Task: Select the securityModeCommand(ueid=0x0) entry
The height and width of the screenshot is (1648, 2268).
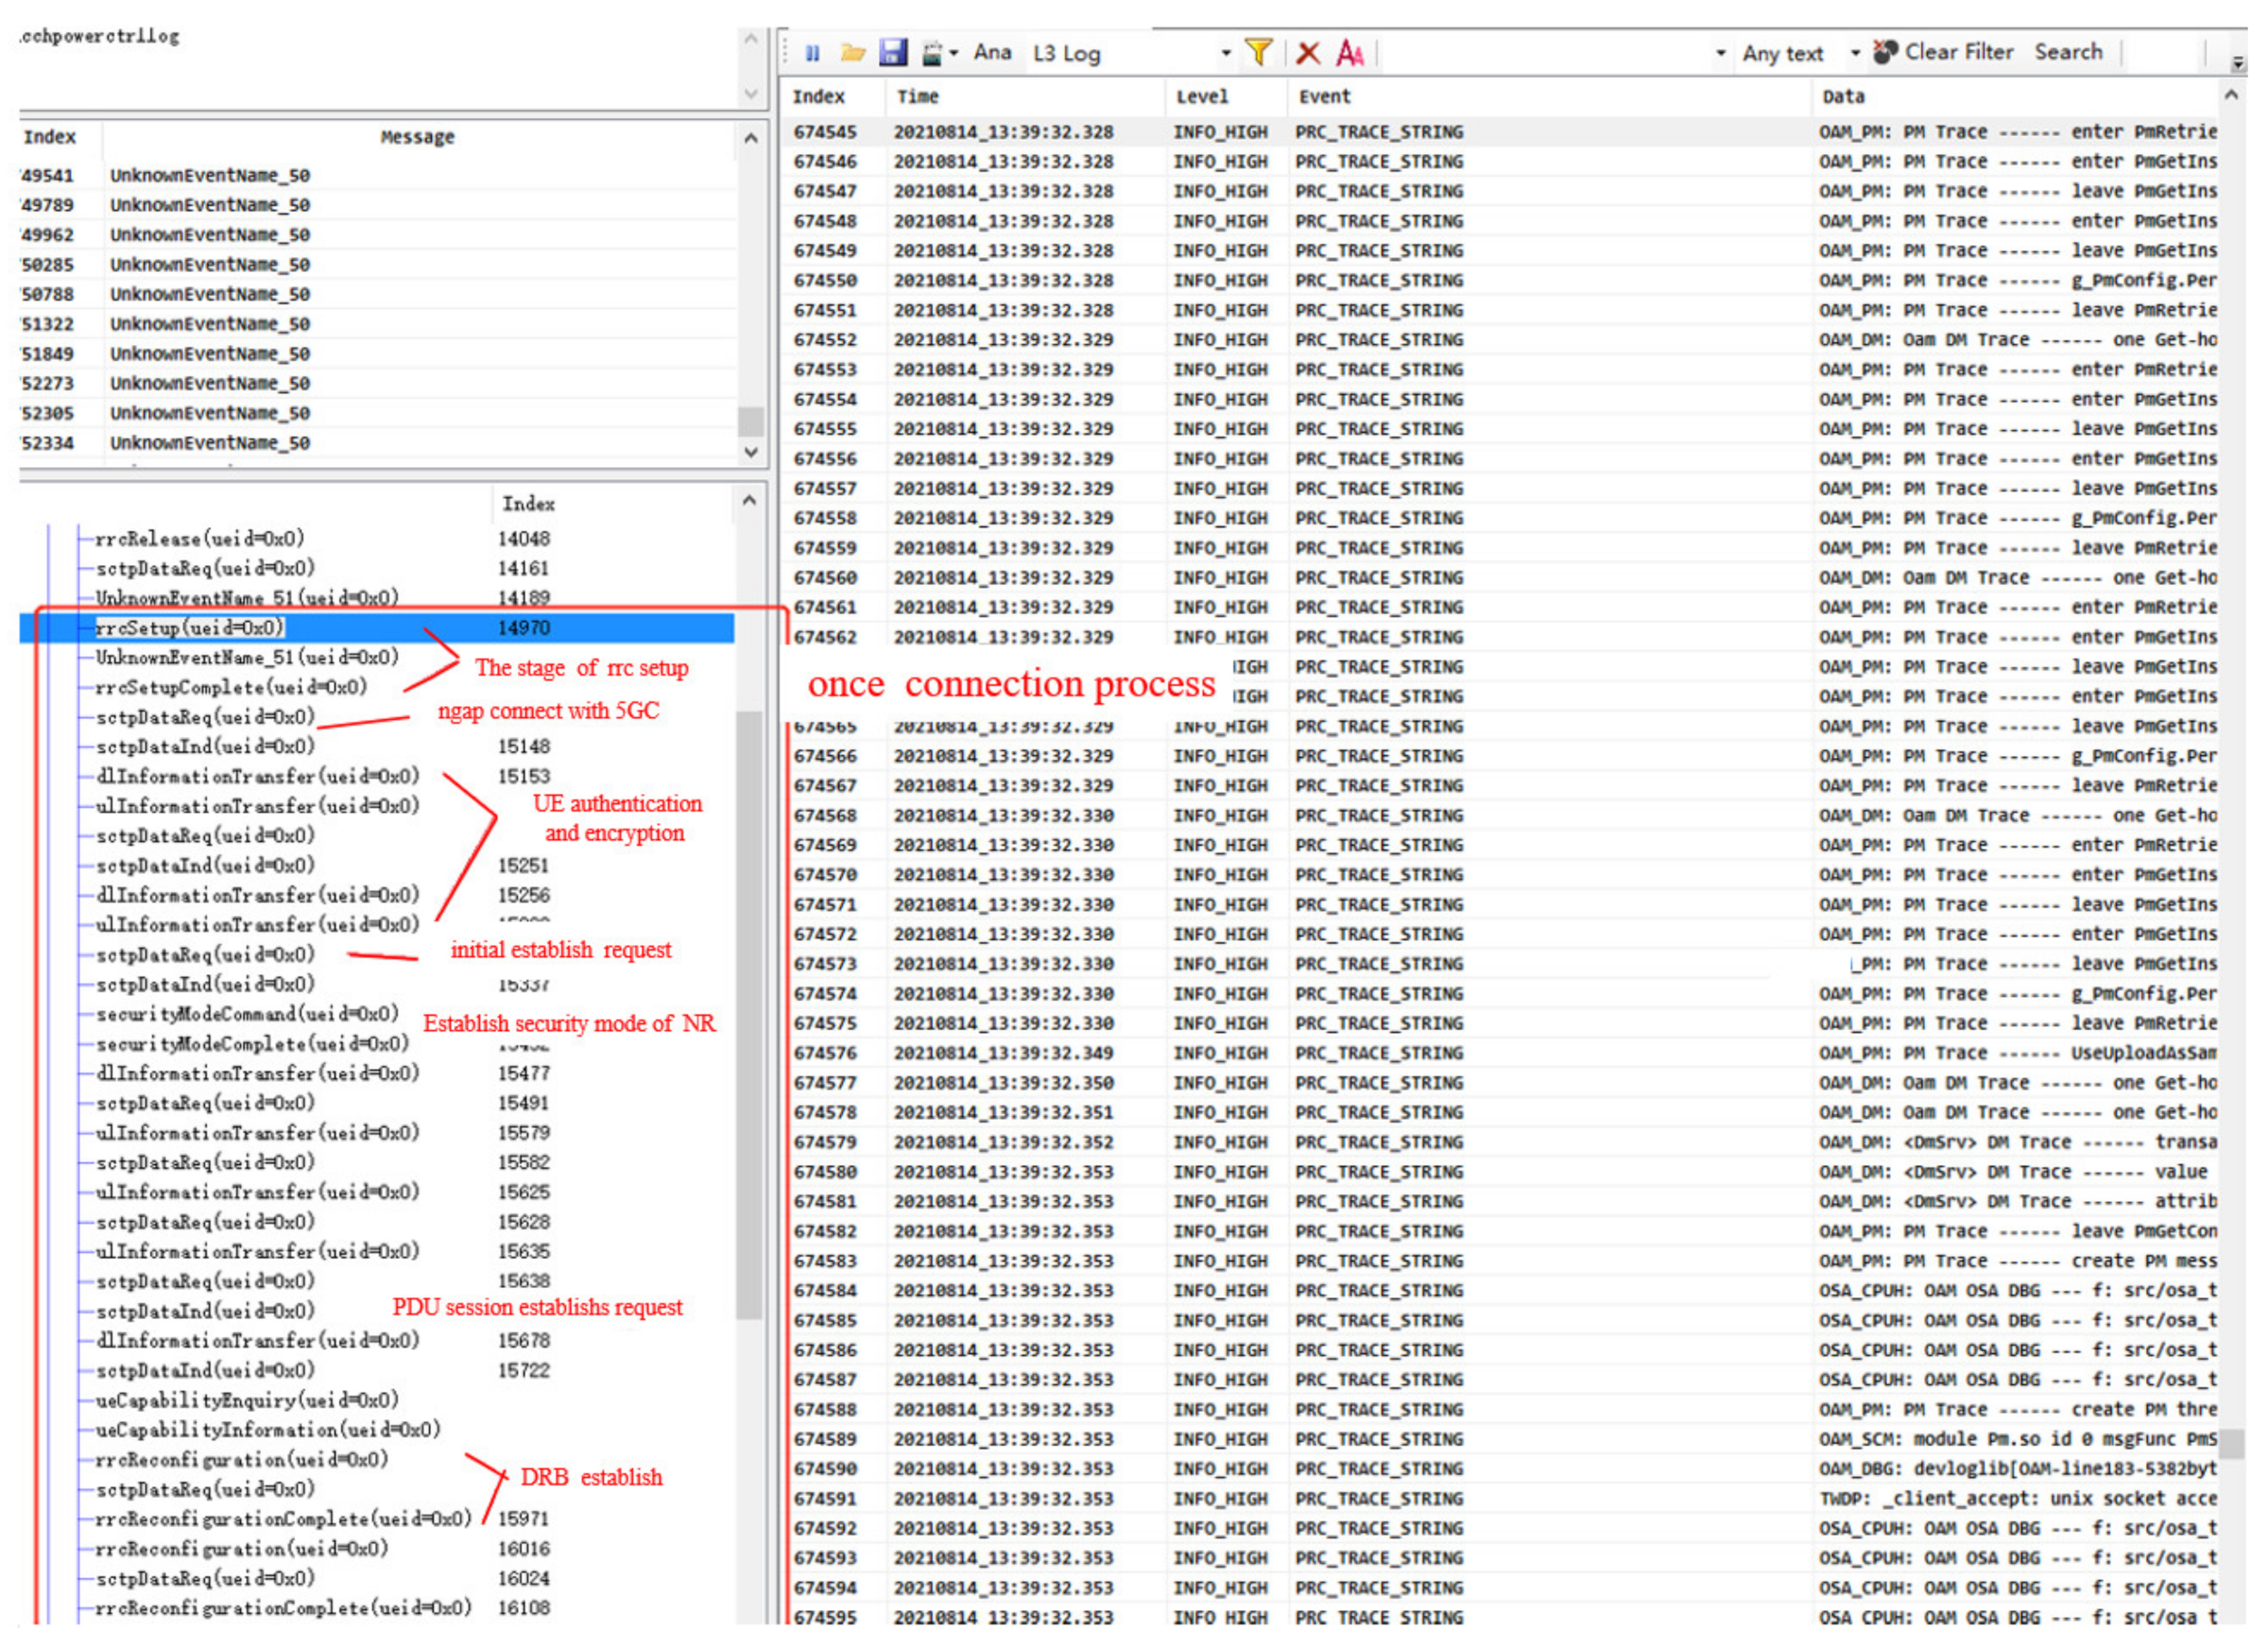Action: [247, 1015]
